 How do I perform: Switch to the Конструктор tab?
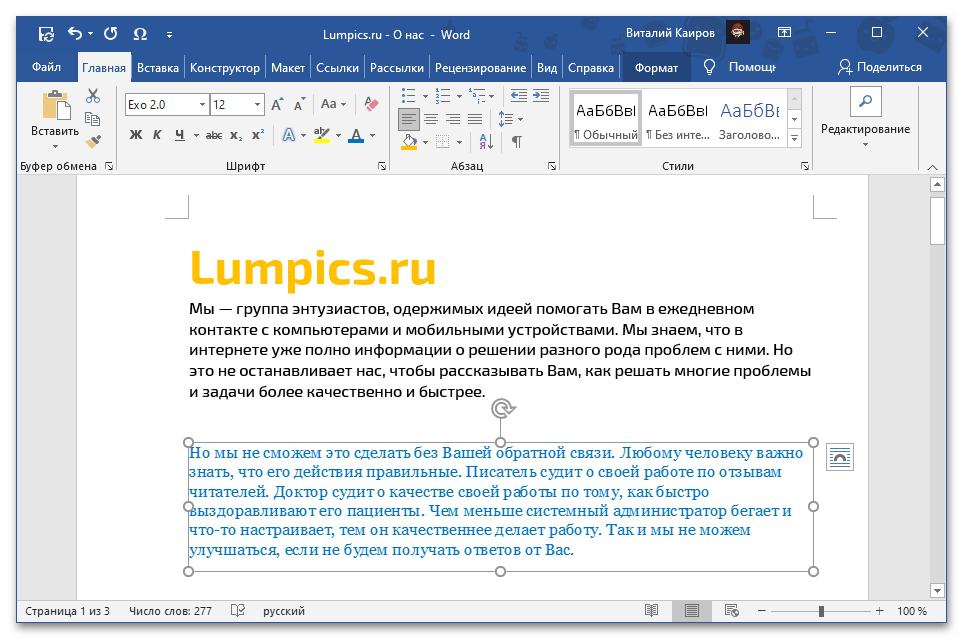pos(225,68)
